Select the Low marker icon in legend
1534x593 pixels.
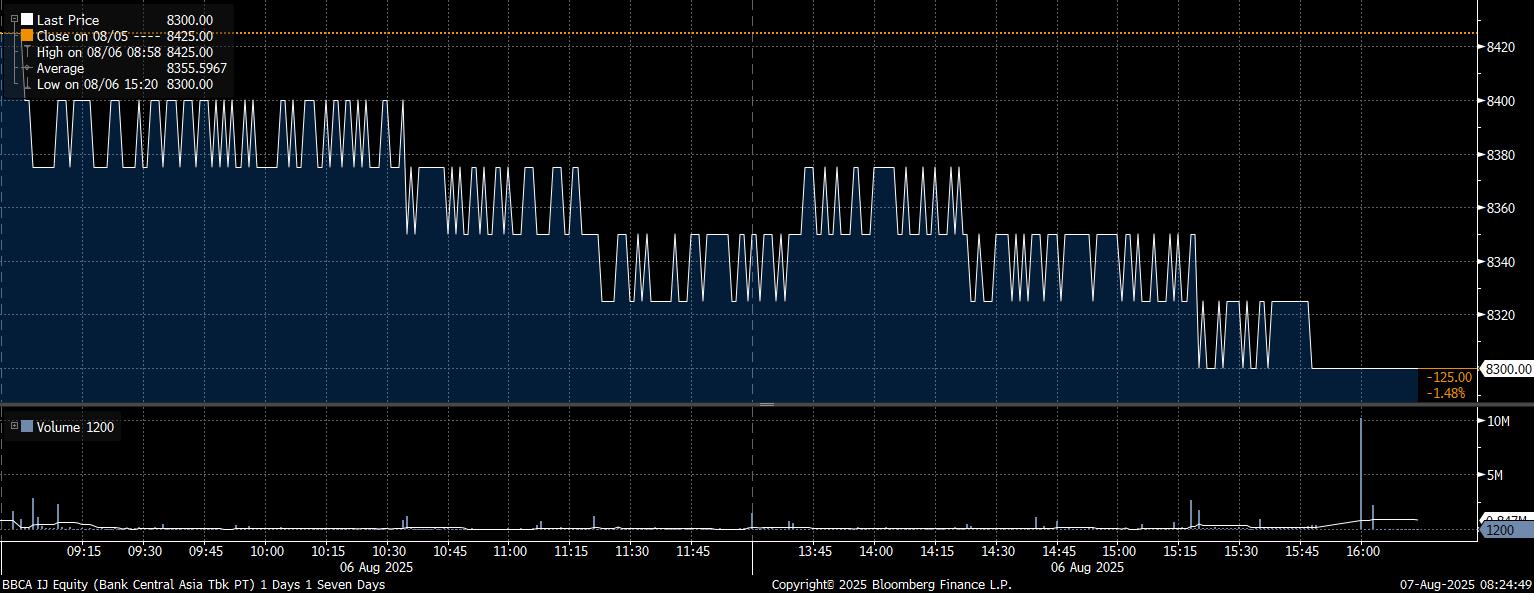(27, 85)
